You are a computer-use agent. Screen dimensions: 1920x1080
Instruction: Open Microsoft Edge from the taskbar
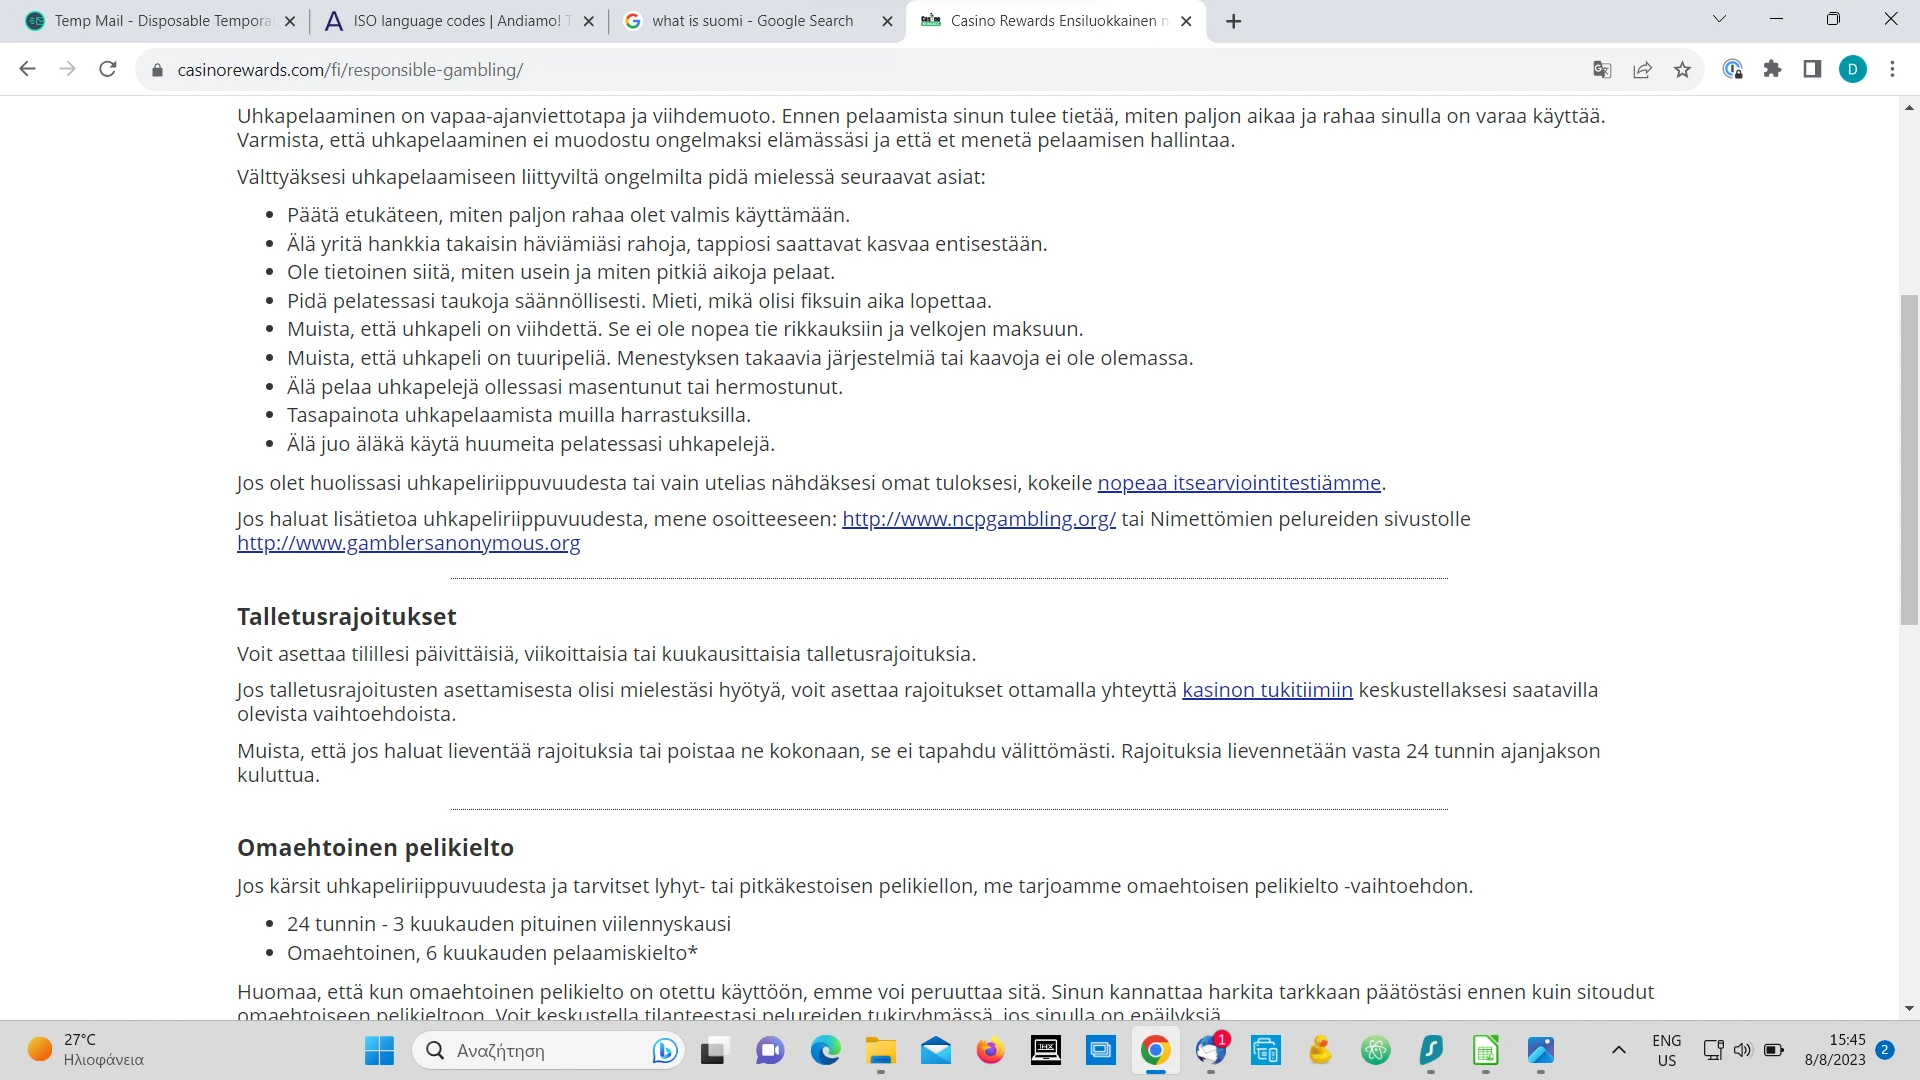point(825,1050)
